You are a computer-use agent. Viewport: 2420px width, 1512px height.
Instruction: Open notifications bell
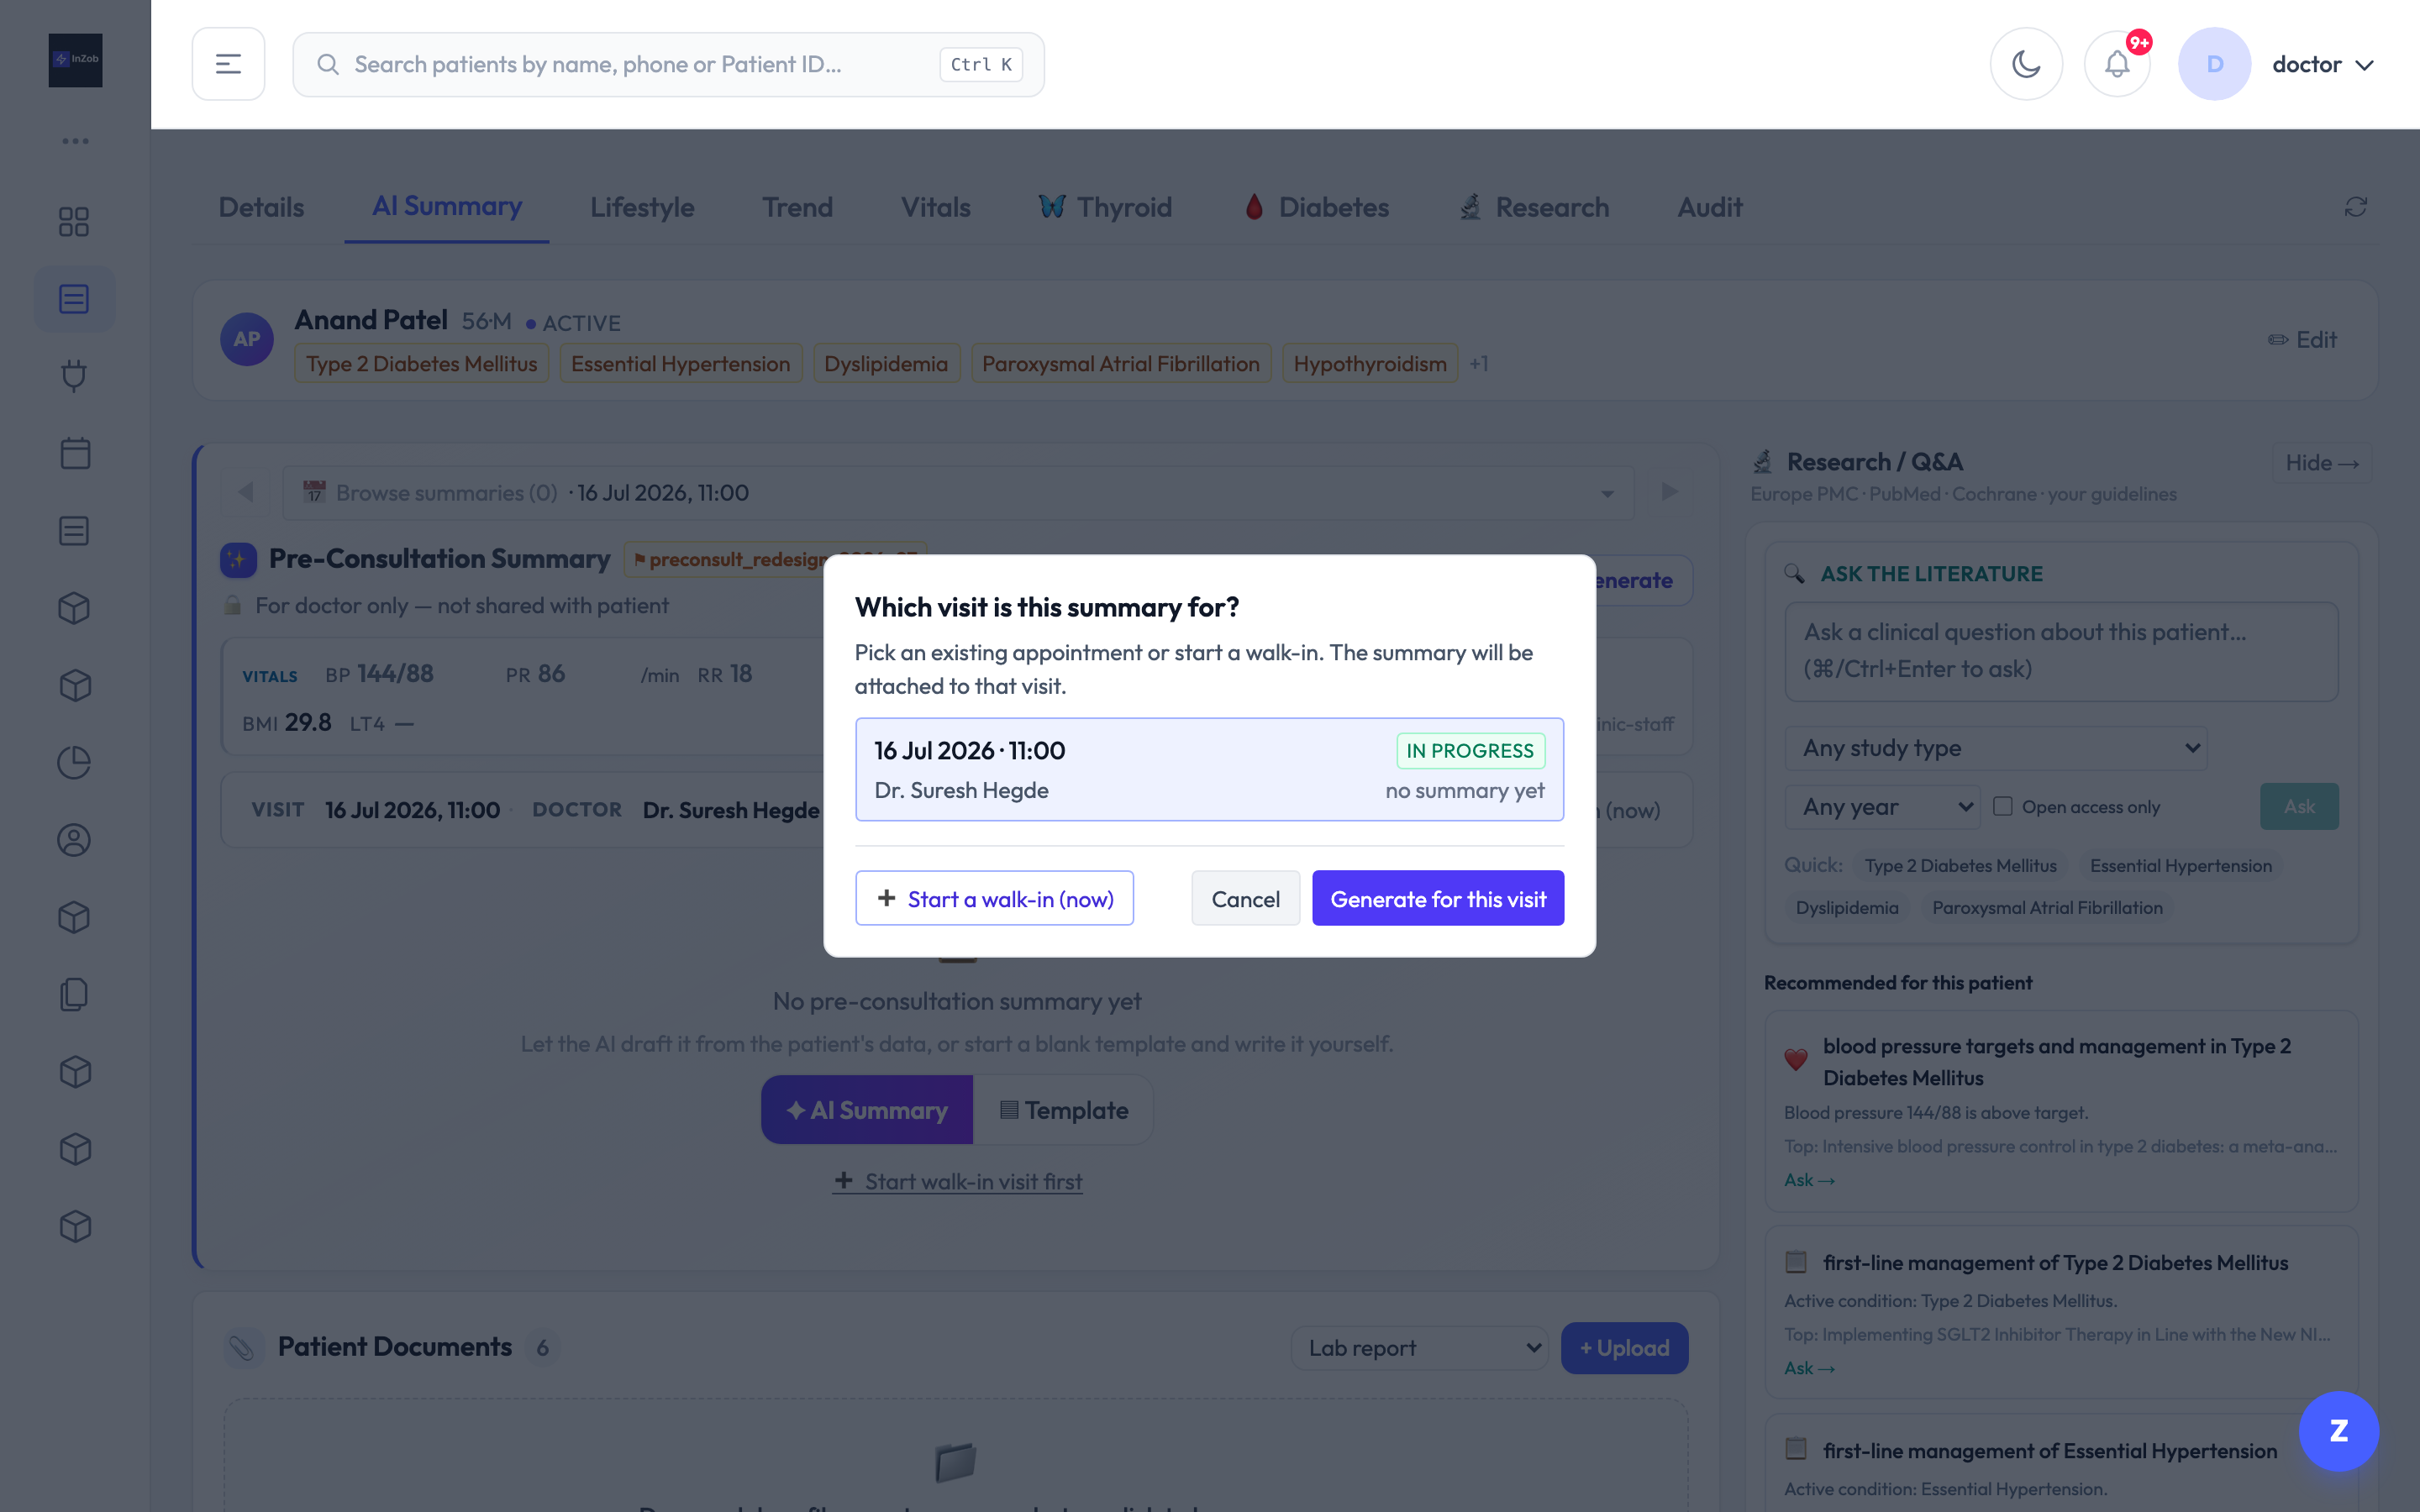pos(2117,64)
